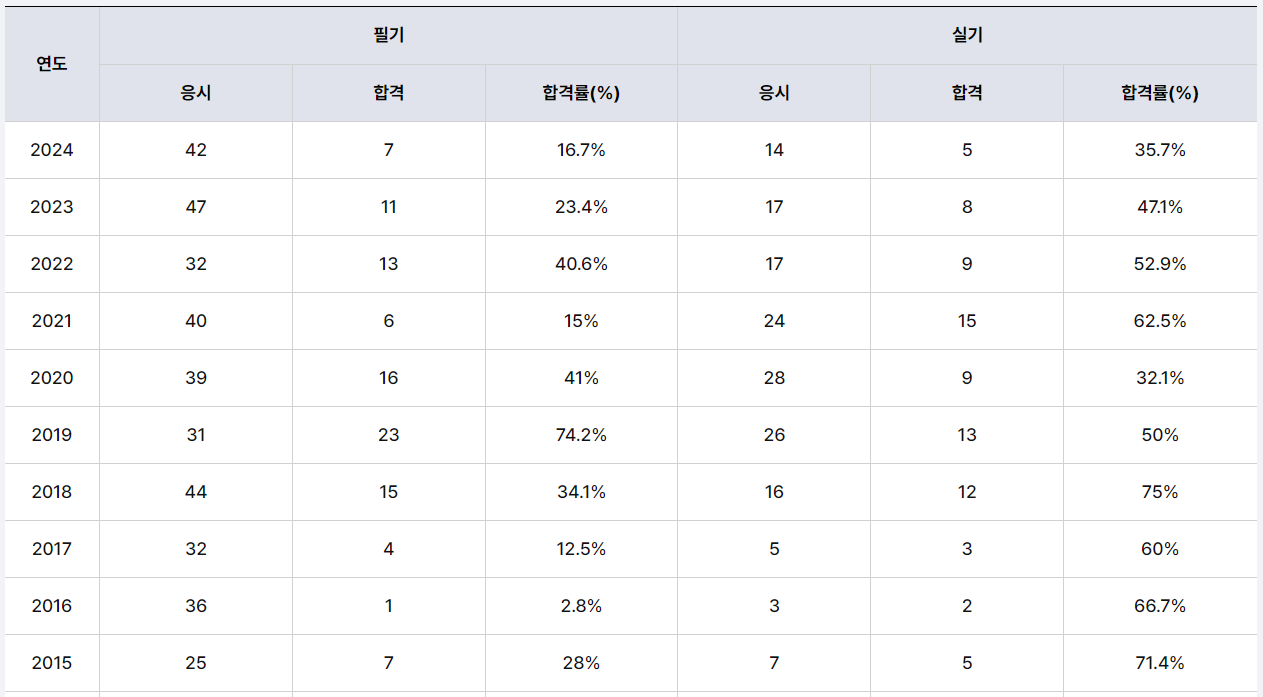1263x697 pixels.
Task: Click the 응시 header under 필기
Action: coord(196,93)
